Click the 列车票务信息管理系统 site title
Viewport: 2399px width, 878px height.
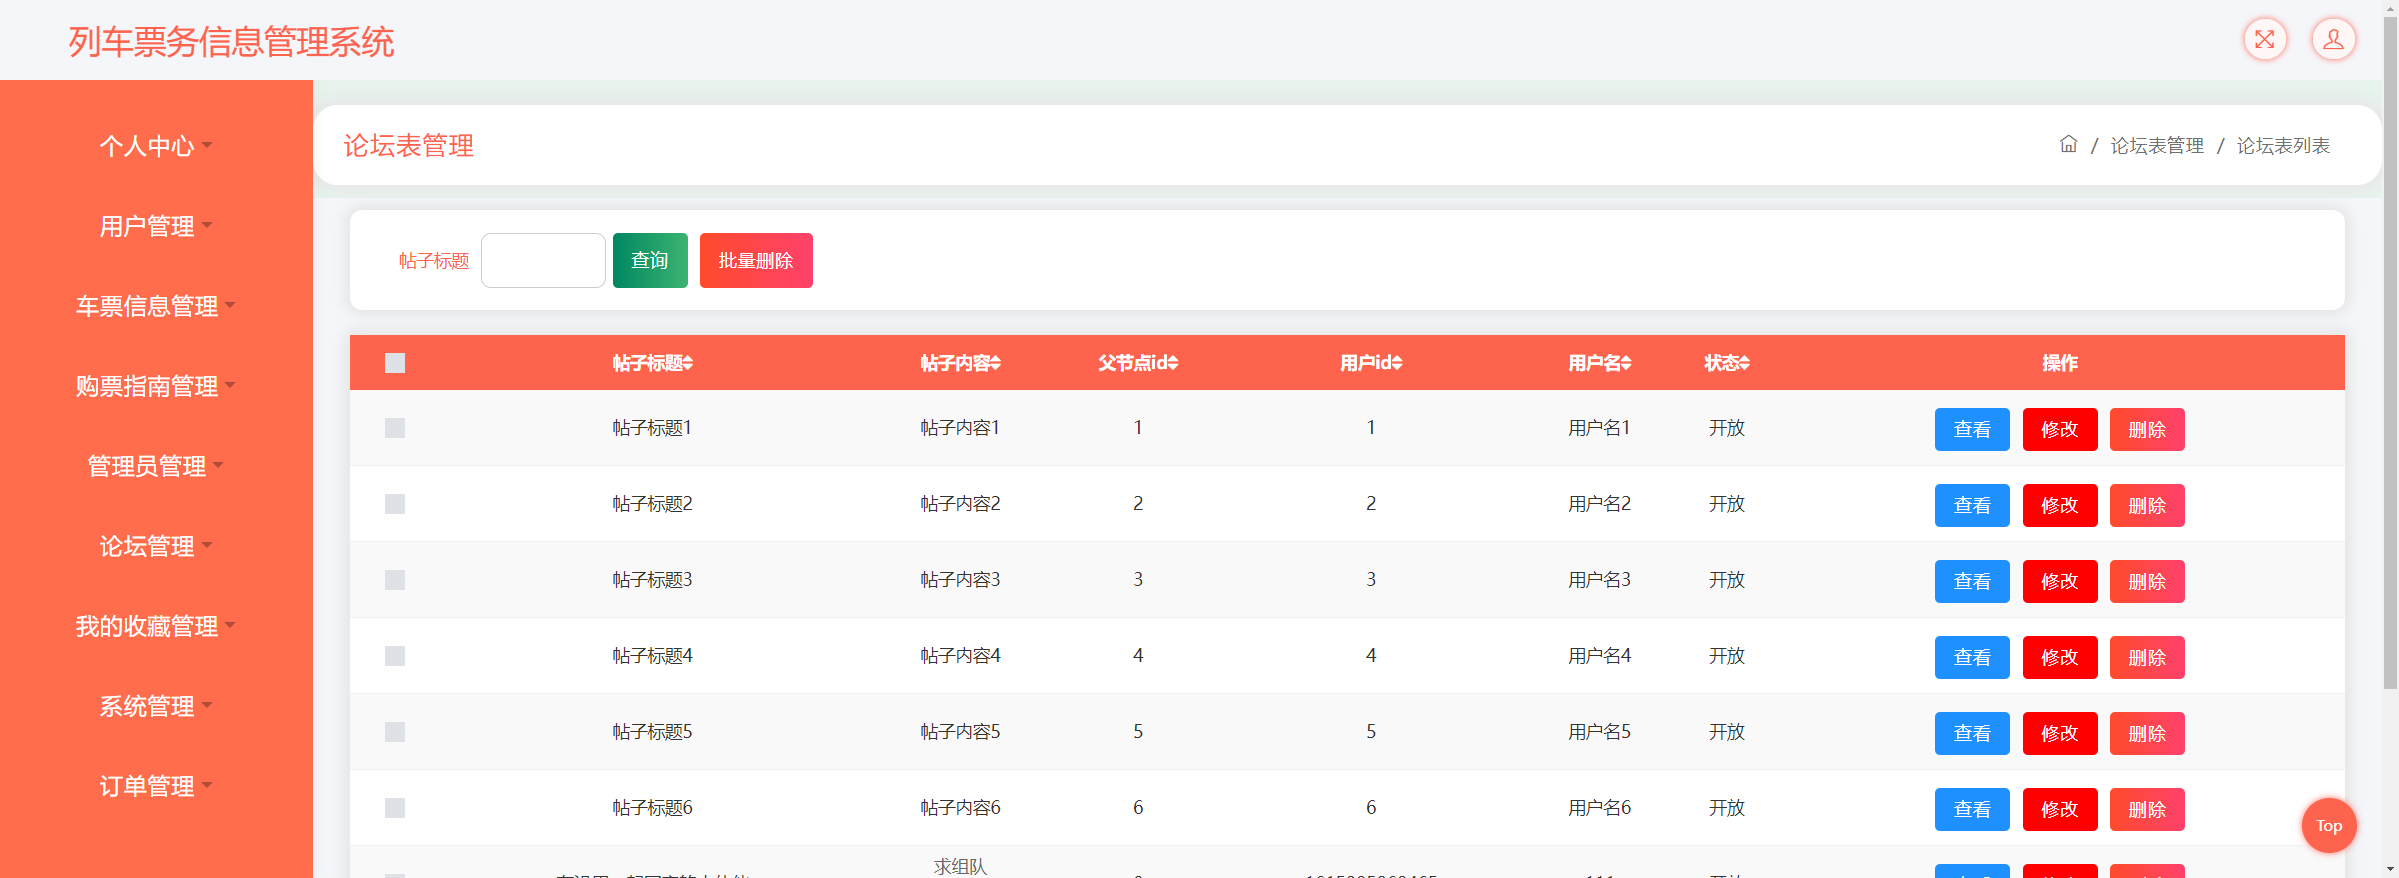[x=231, y=42]
